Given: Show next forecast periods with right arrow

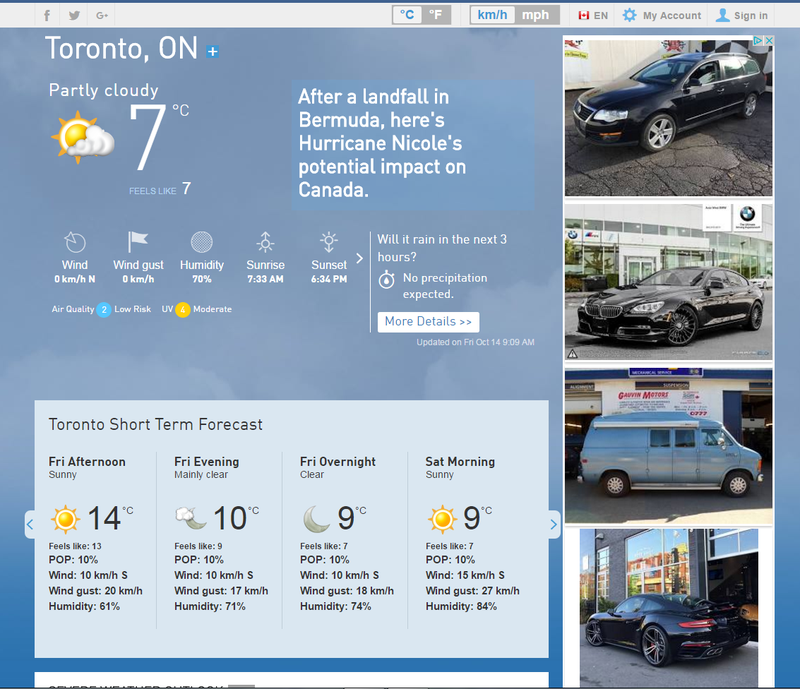Looking at the screenshot, I should pyautogui.click(x=554, y=525).
